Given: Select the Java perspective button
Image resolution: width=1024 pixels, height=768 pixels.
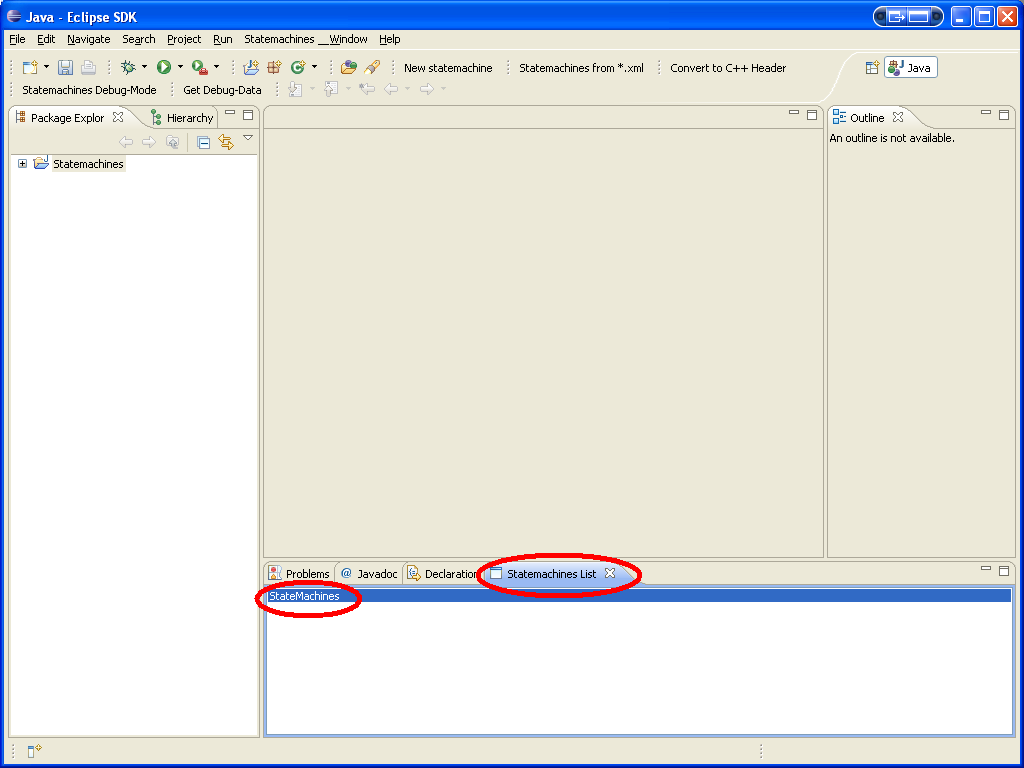Looking at the screenshot, I should pyautogui.click(x=911, y=68).
